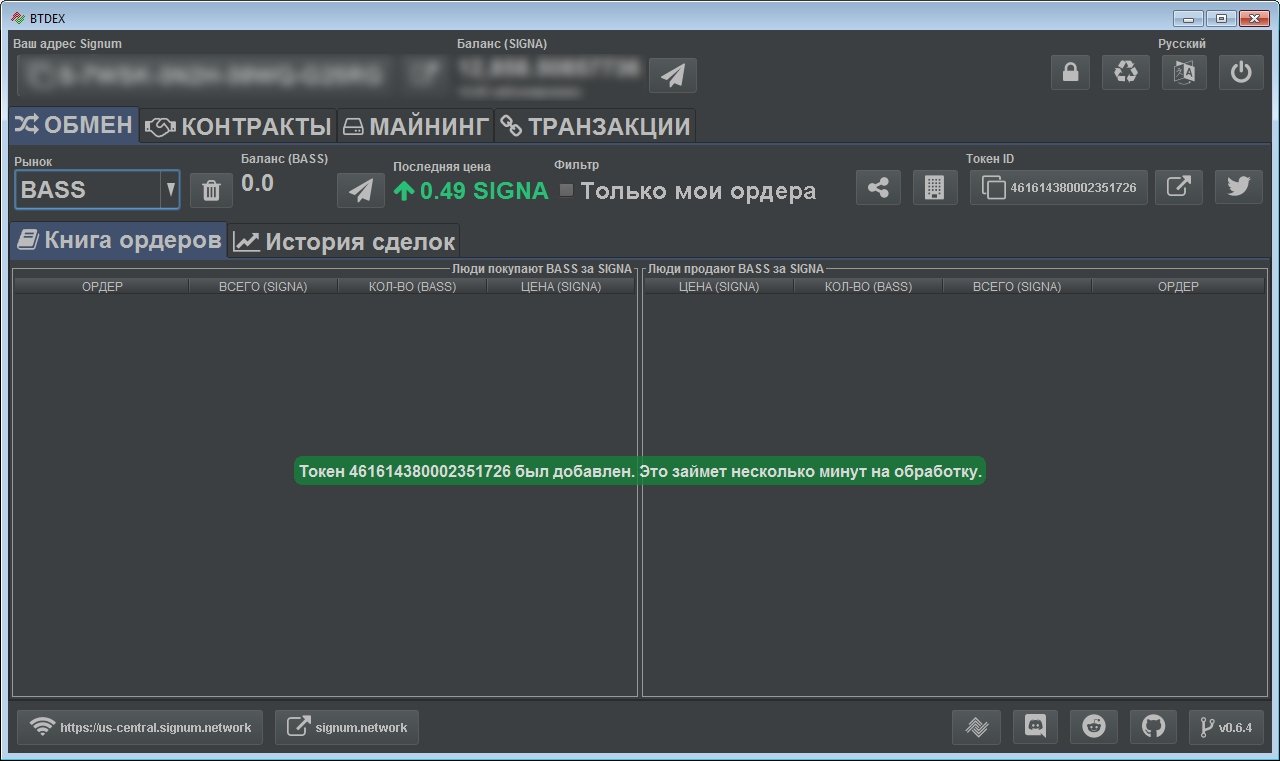1280x761 pixels.
Task: Click the ВСЕГО (SIGNA) header in the sell table
Action: tap(1017, 286)
